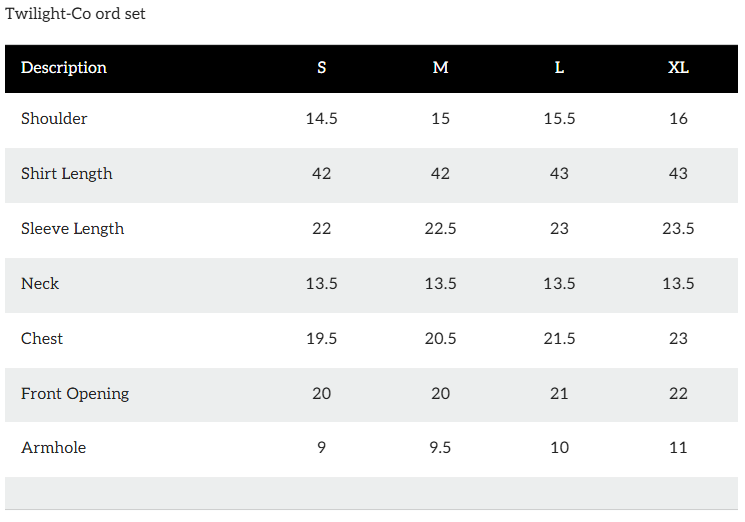The height and width of the screenshot is (522, 745).
Task: Select the XL size column header
Action: click(x=678, y=68)
